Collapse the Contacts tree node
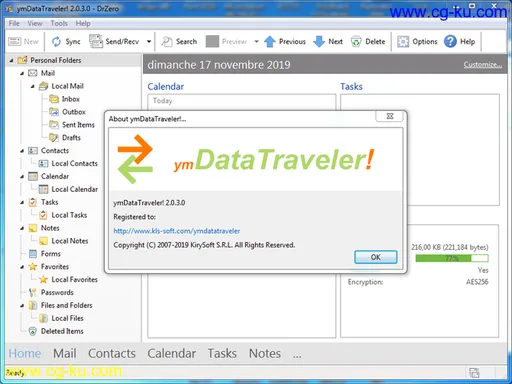This screenshot has width=512, height=384. coord(22,151)
